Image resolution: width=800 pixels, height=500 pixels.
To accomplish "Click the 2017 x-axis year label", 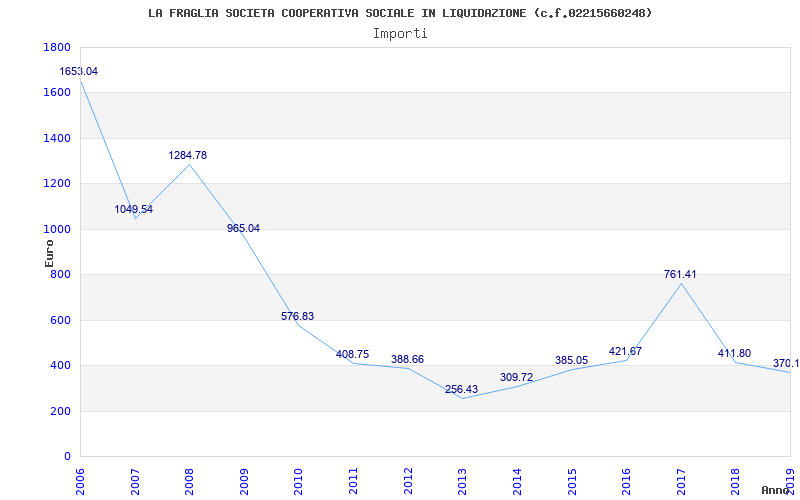I will point(681,482).
